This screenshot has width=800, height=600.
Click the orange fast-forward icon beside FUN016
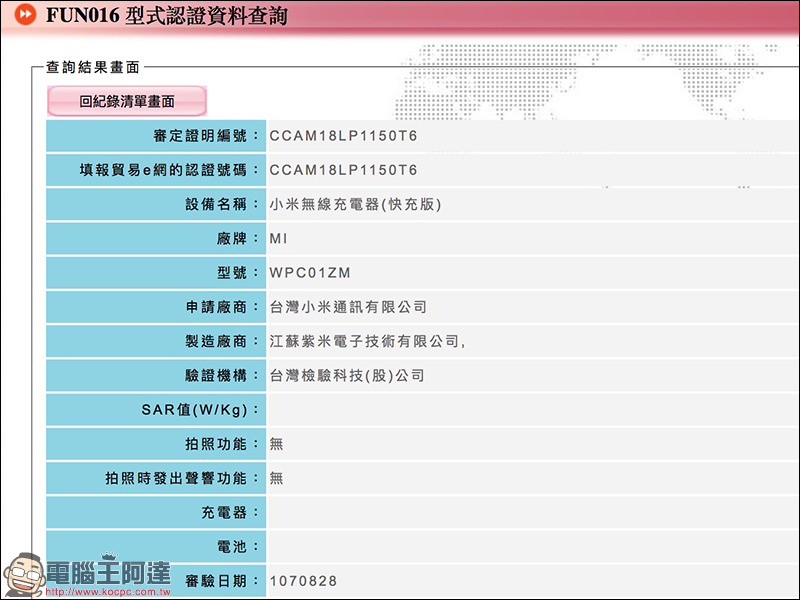coord(25,14)
